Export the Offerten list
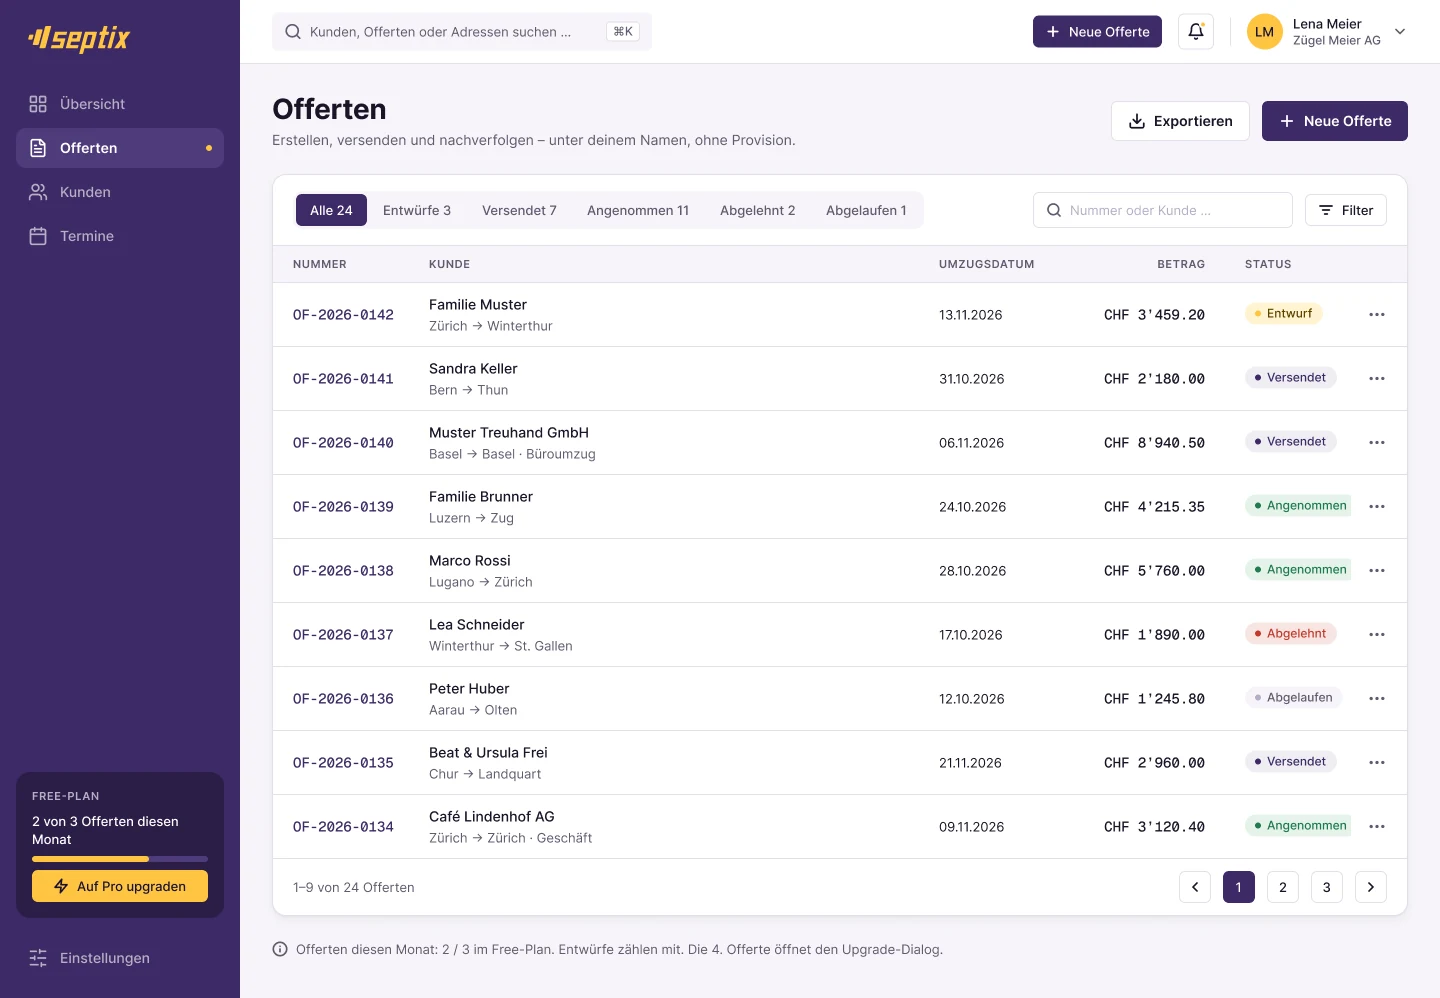This screenshot has height=998, width=1440. pyautogui.click(x=1180, y=121)
